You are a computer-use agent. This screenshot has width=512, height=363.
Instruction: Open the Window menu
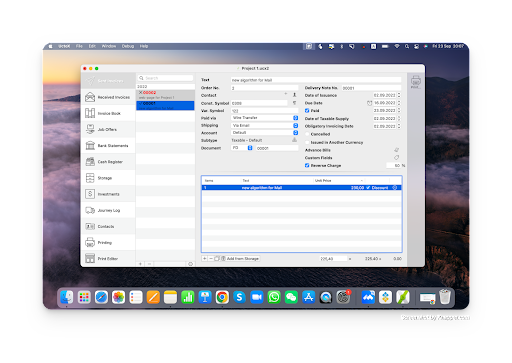click(109, 46)
